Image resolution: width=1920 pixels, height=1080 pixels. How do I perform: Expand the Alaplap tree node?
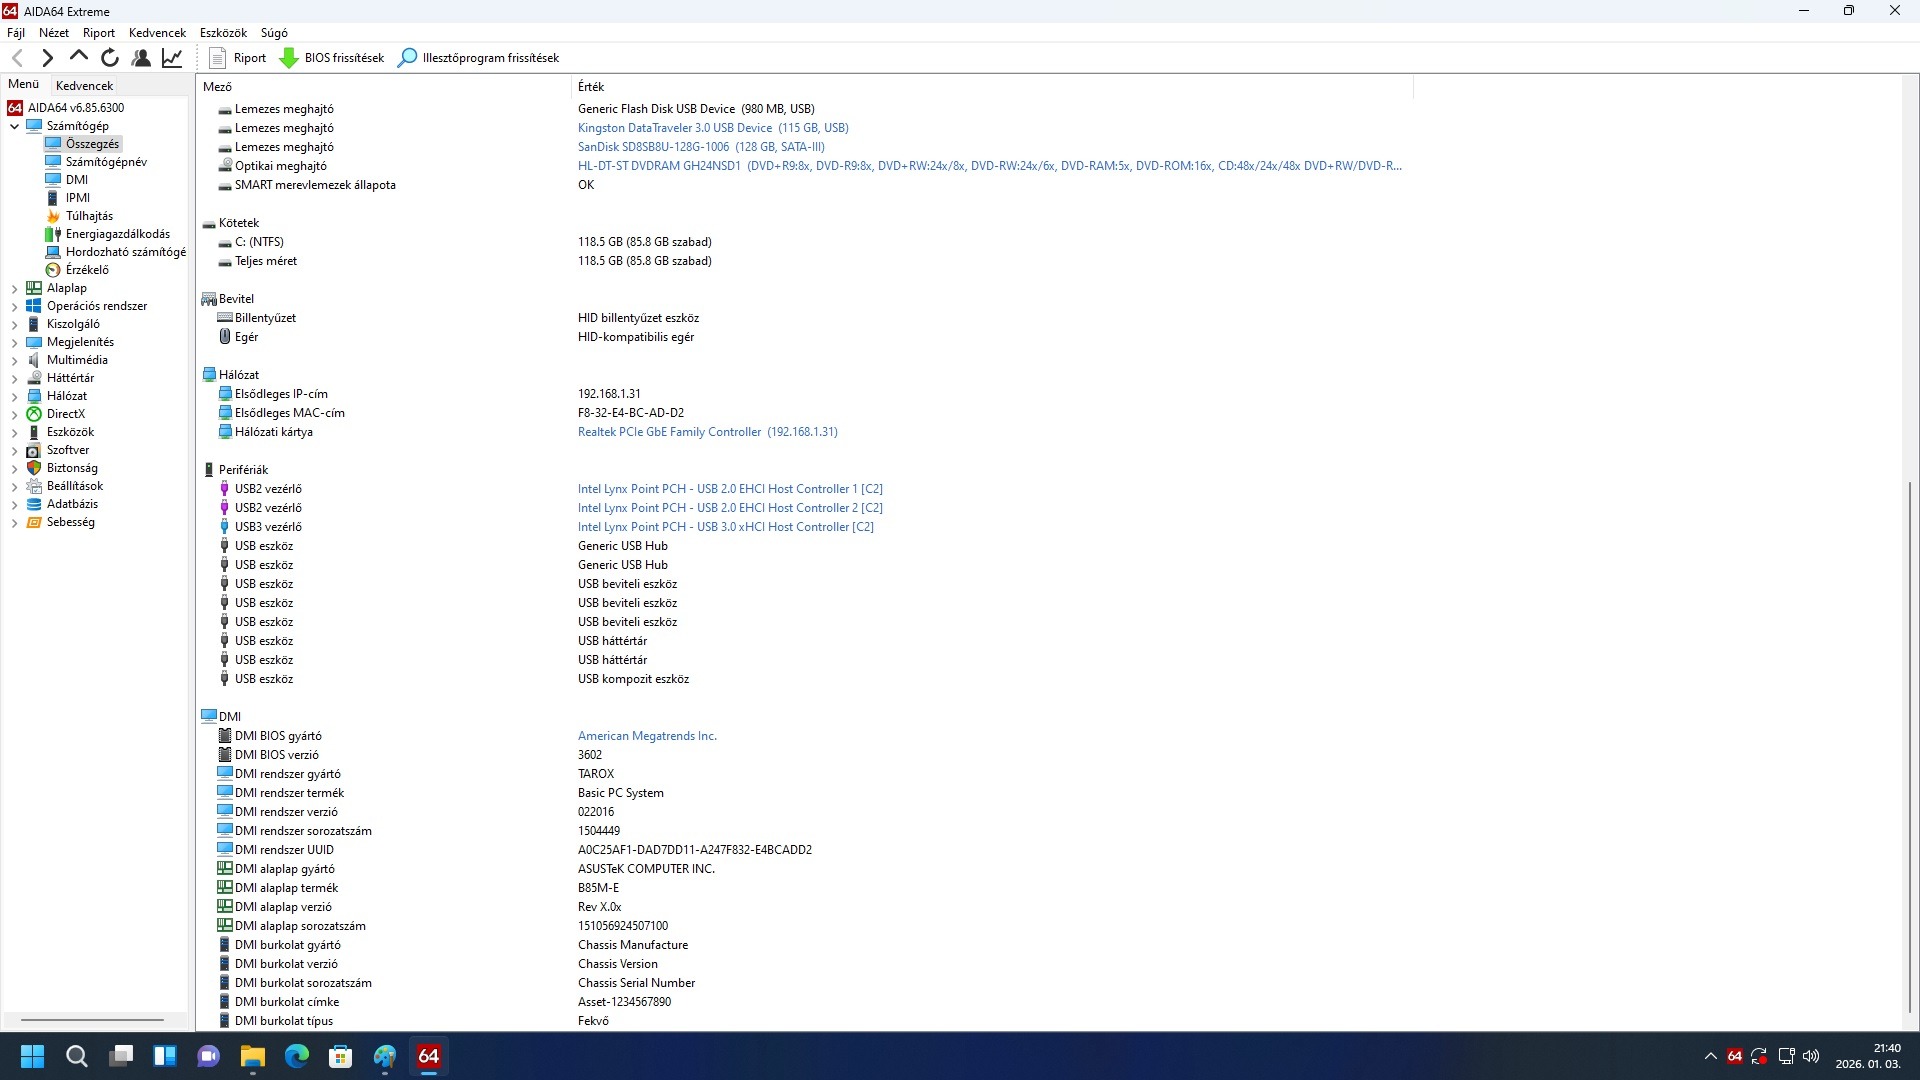(15, 288)
